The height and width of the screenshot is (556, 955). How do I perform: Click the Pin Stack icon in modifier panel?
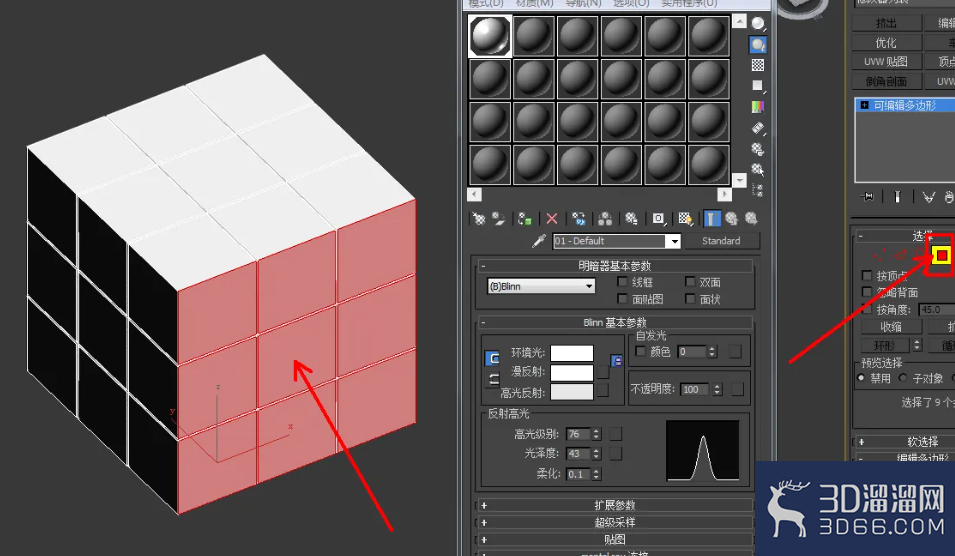[x=867, y=197]
